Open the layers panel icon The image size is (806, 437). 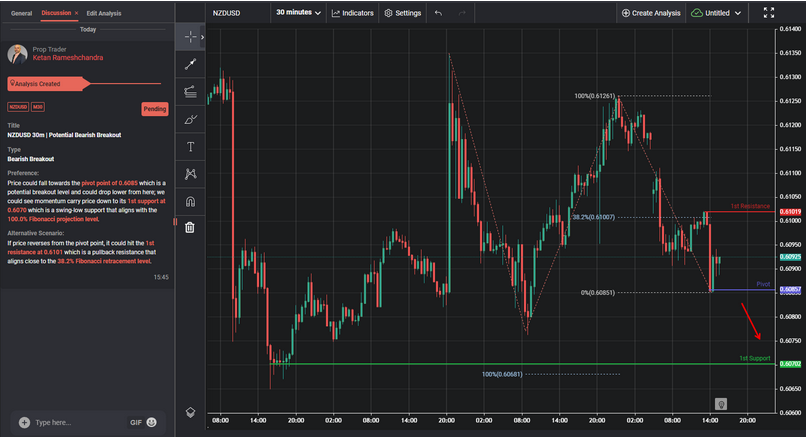coord(190,412)
